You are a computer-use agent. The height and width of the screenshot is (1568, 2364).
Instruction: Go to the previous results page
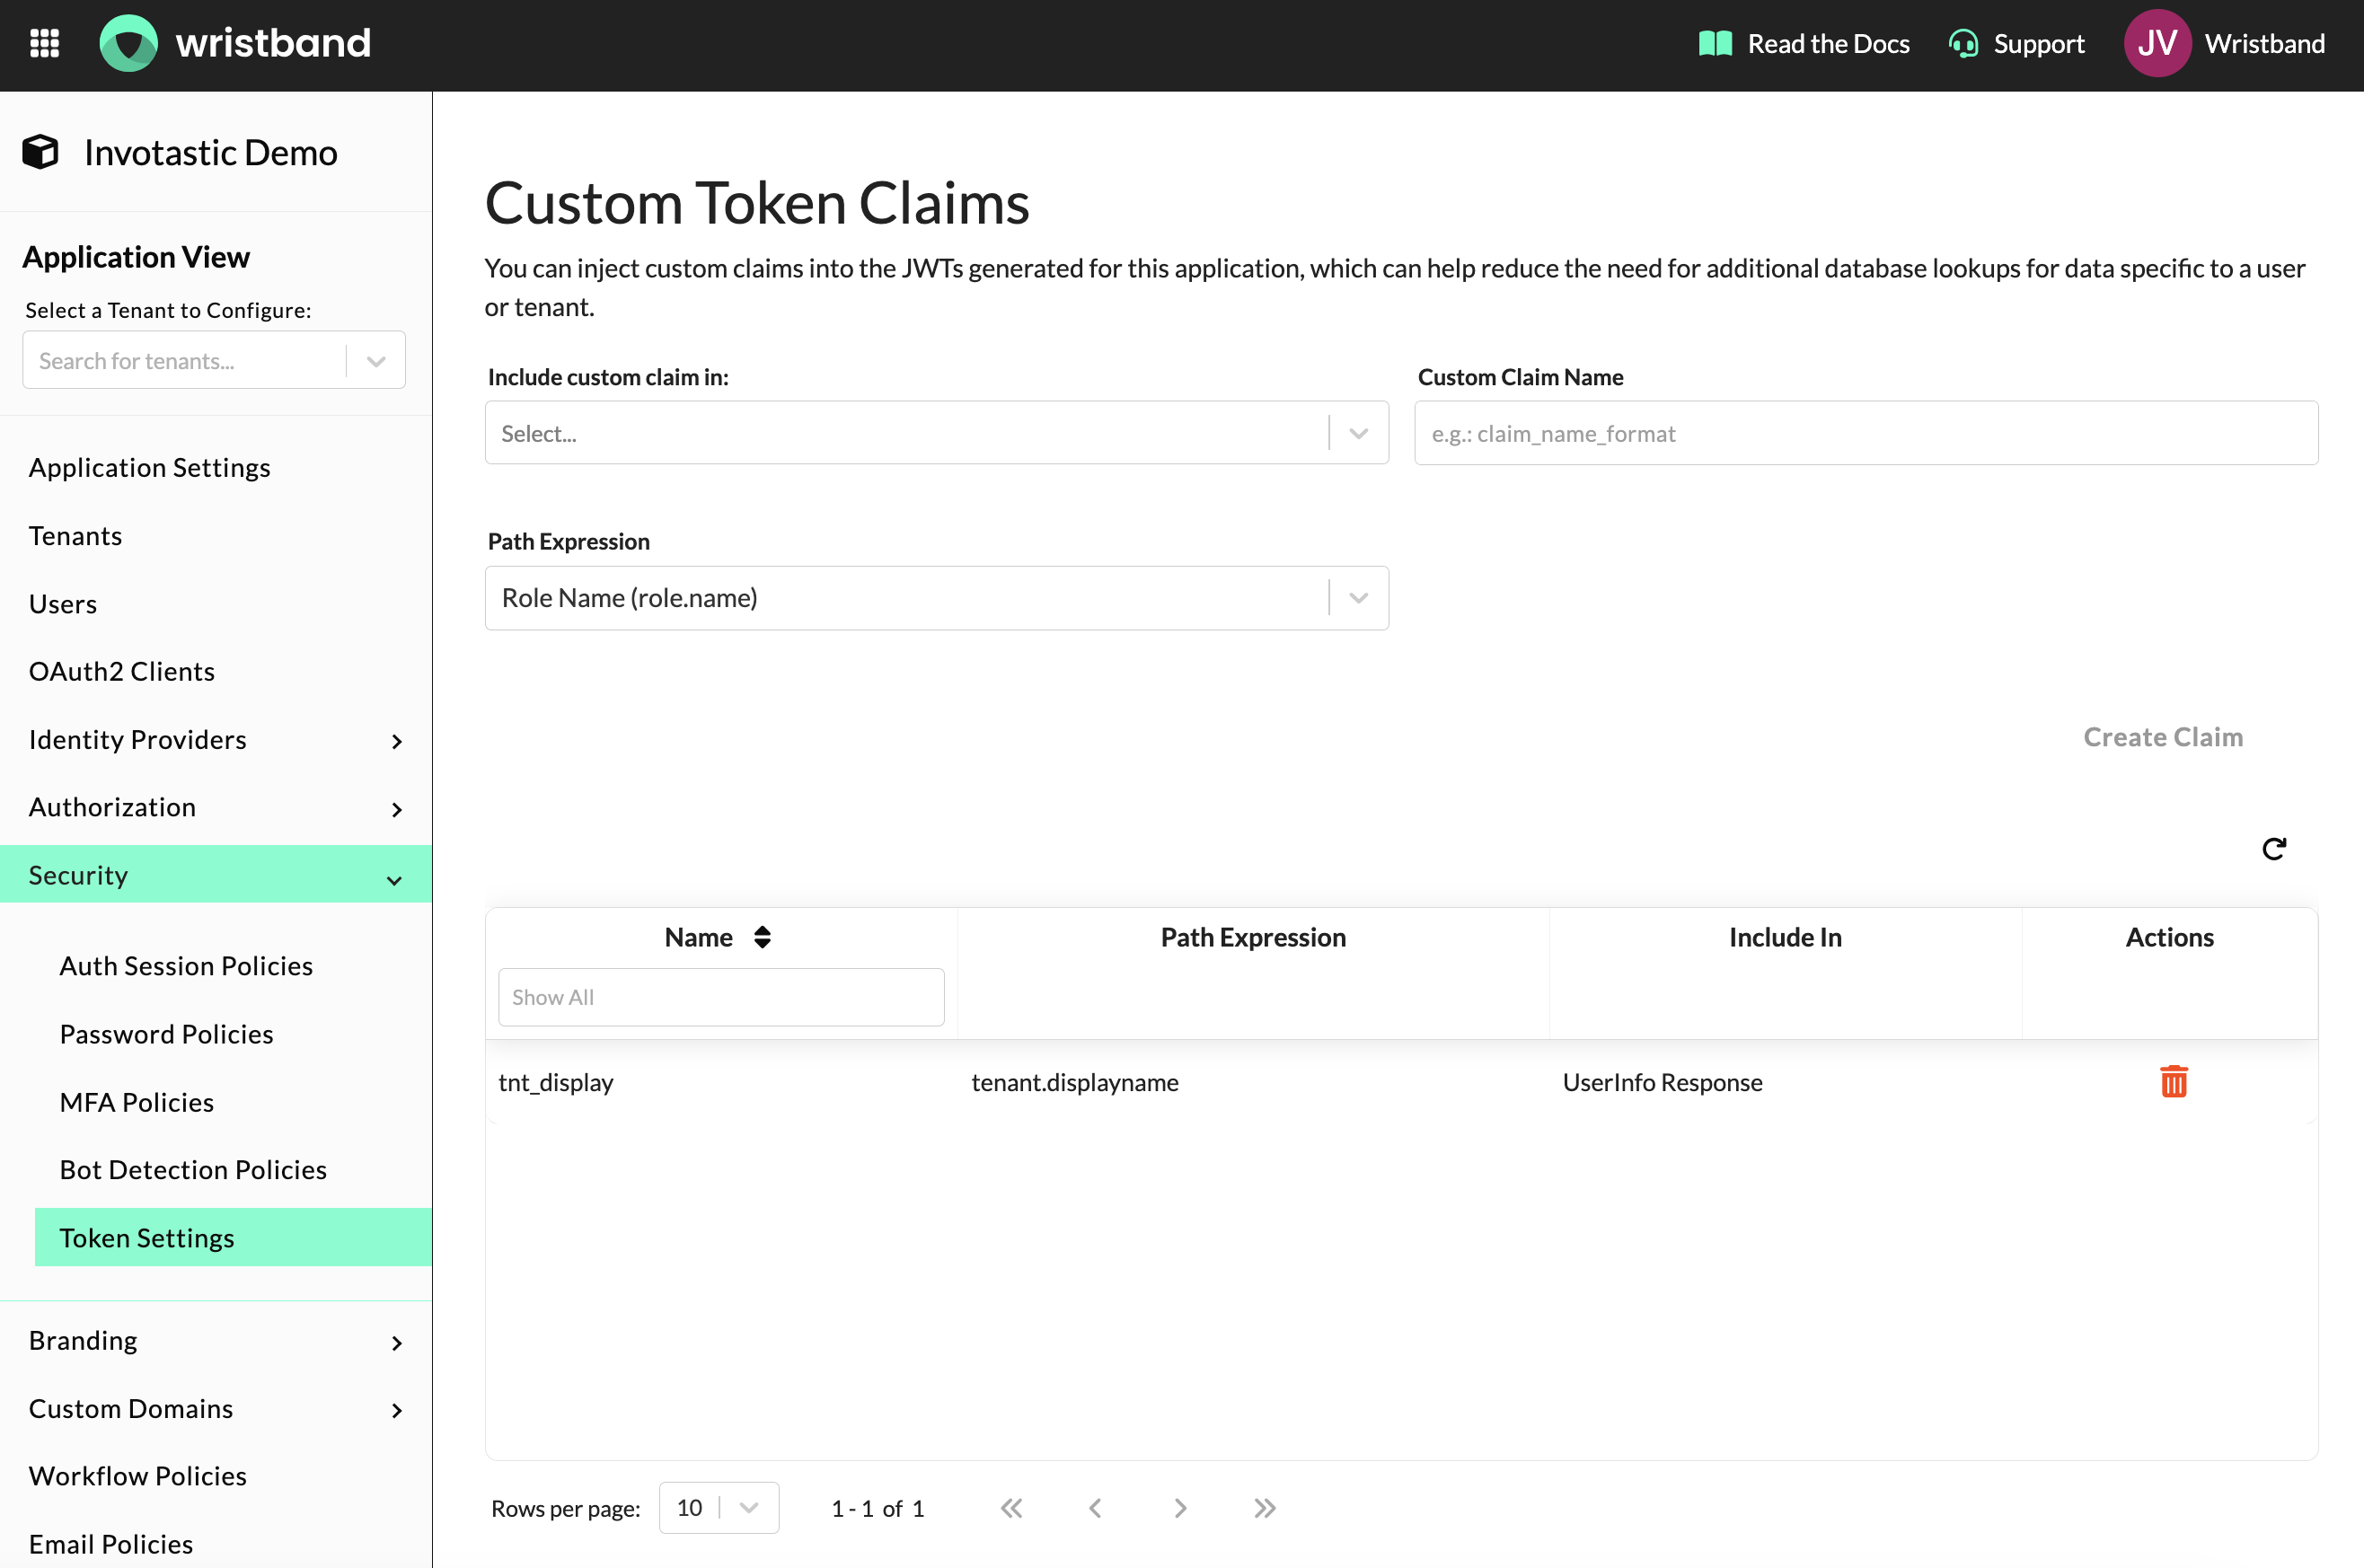click(x=1095, y=1508)
